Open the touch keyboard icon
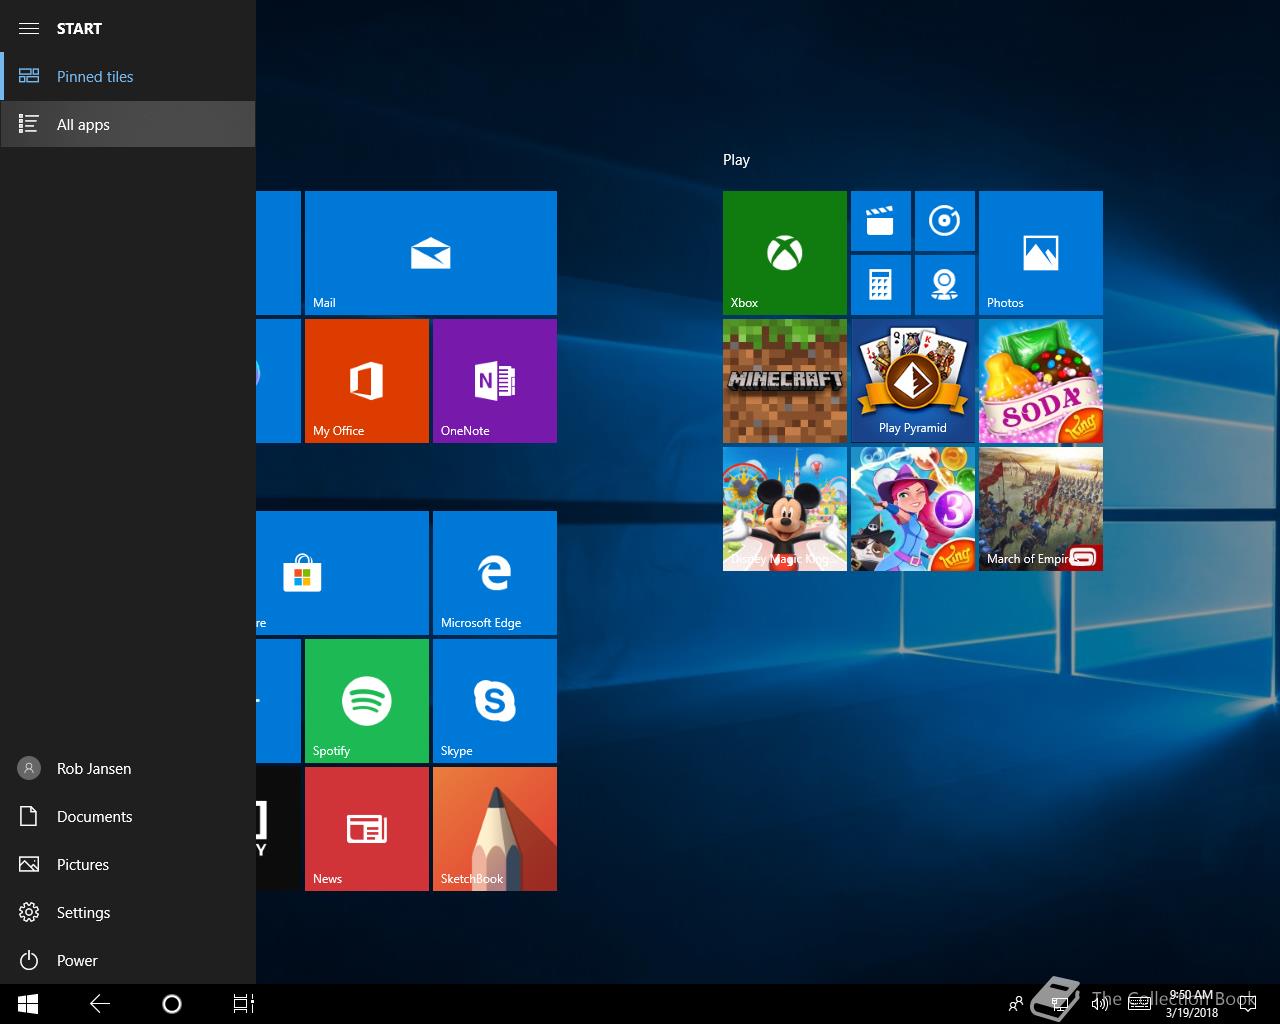Image resolution: width=1280 pixels, height=1024 pixels. click(x=1139, y=1004)
